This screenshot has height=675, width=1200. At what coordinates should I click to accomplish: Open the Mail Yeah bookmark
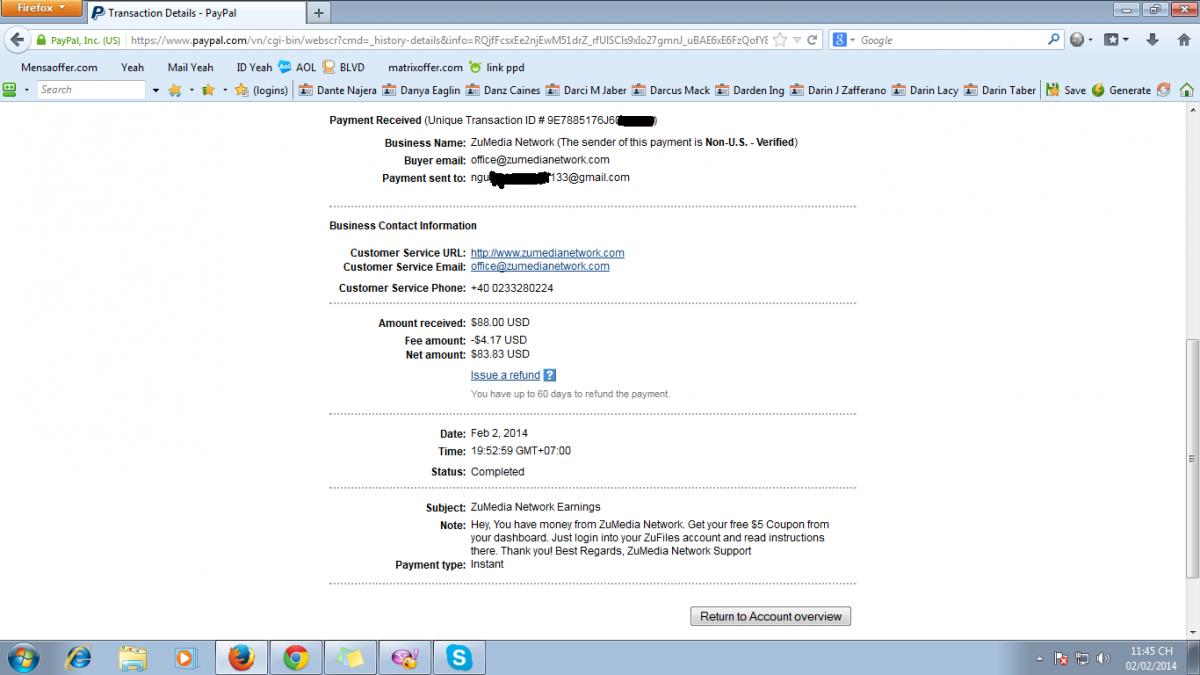click(x=190, y=67)
